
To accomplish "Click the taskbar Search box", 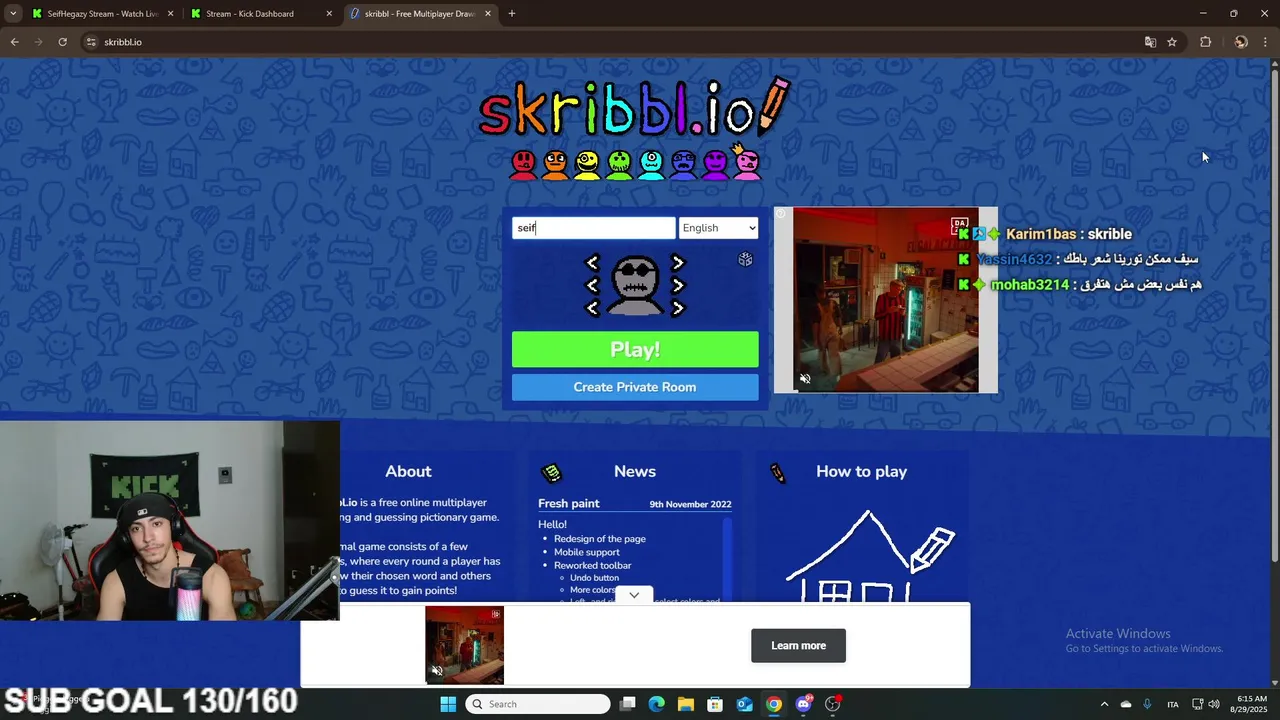I will (540, 704).
